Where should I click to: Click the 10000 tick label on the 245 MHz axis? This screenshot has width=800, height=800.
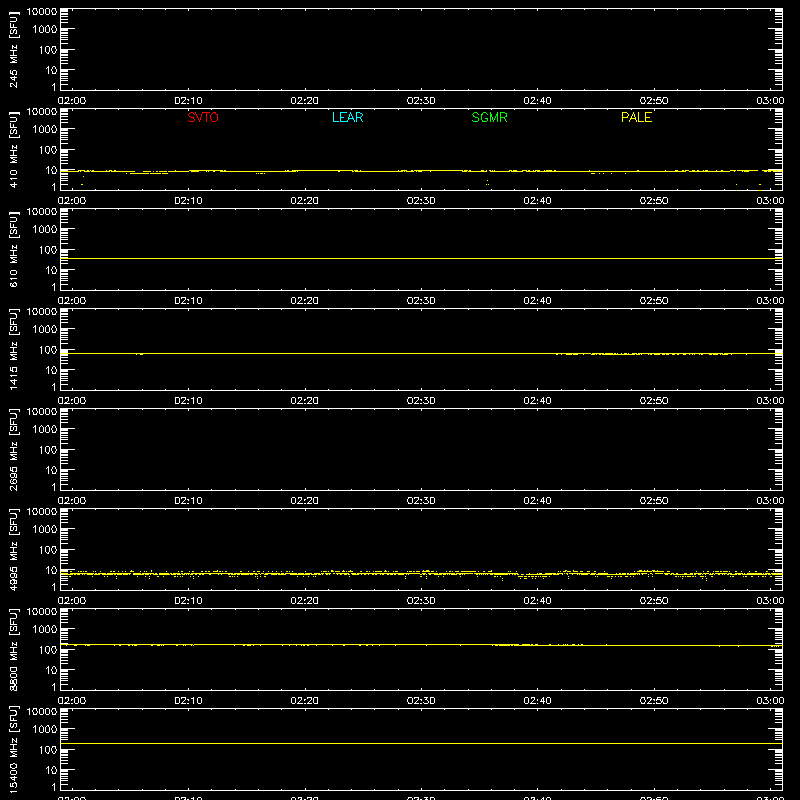[42, 12]
